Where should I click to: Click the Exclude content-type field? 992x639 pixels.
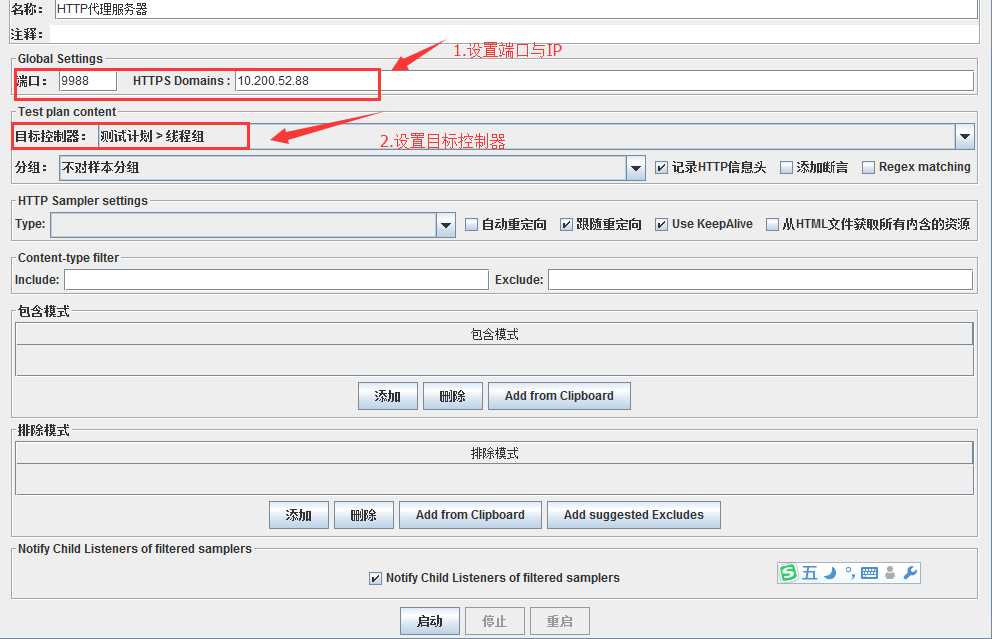tap(760, 280)
